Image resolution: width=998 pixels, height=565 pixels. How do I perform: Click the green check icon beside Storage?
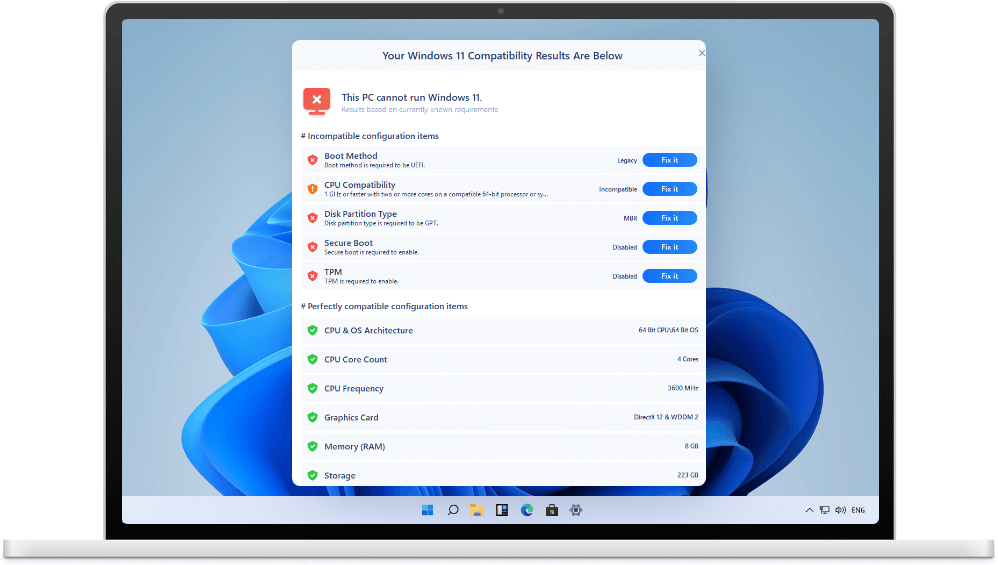[313, 475]
